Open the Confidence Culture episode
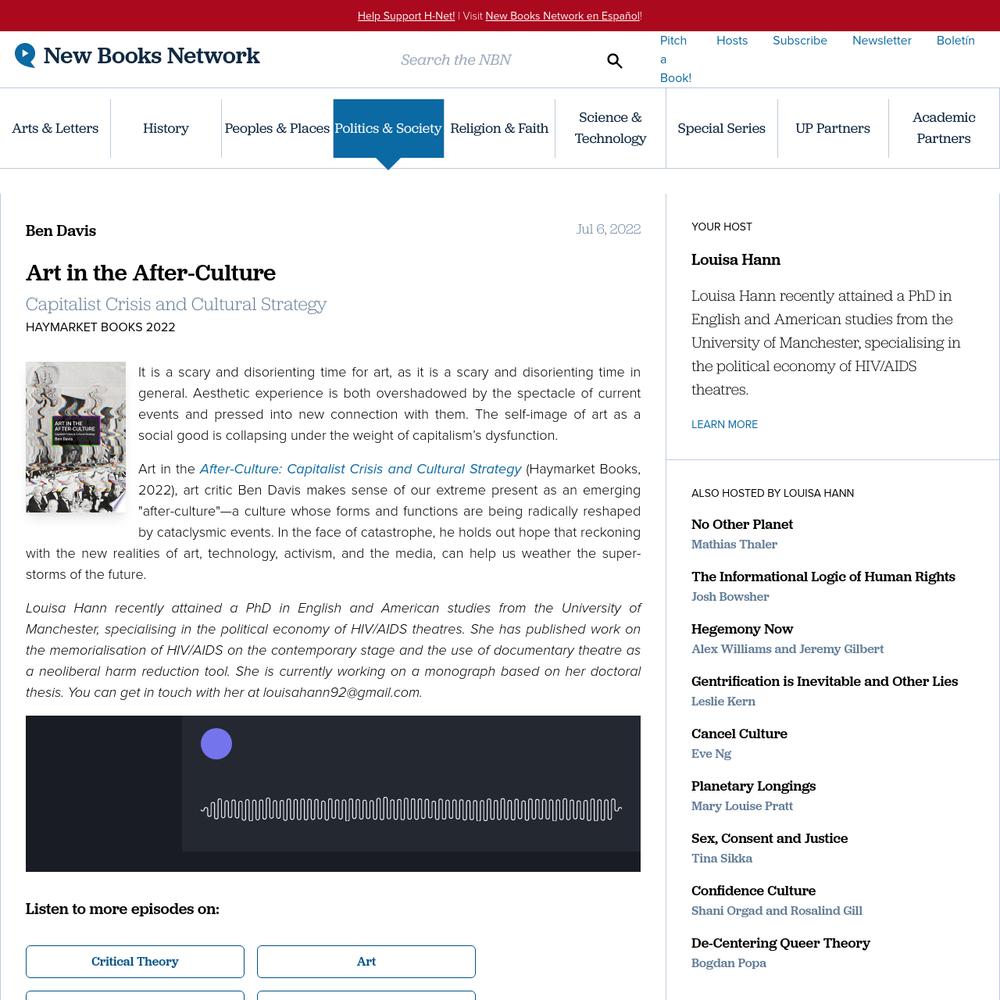Viewport: 1000px width, 1000px height. (753, 890)
